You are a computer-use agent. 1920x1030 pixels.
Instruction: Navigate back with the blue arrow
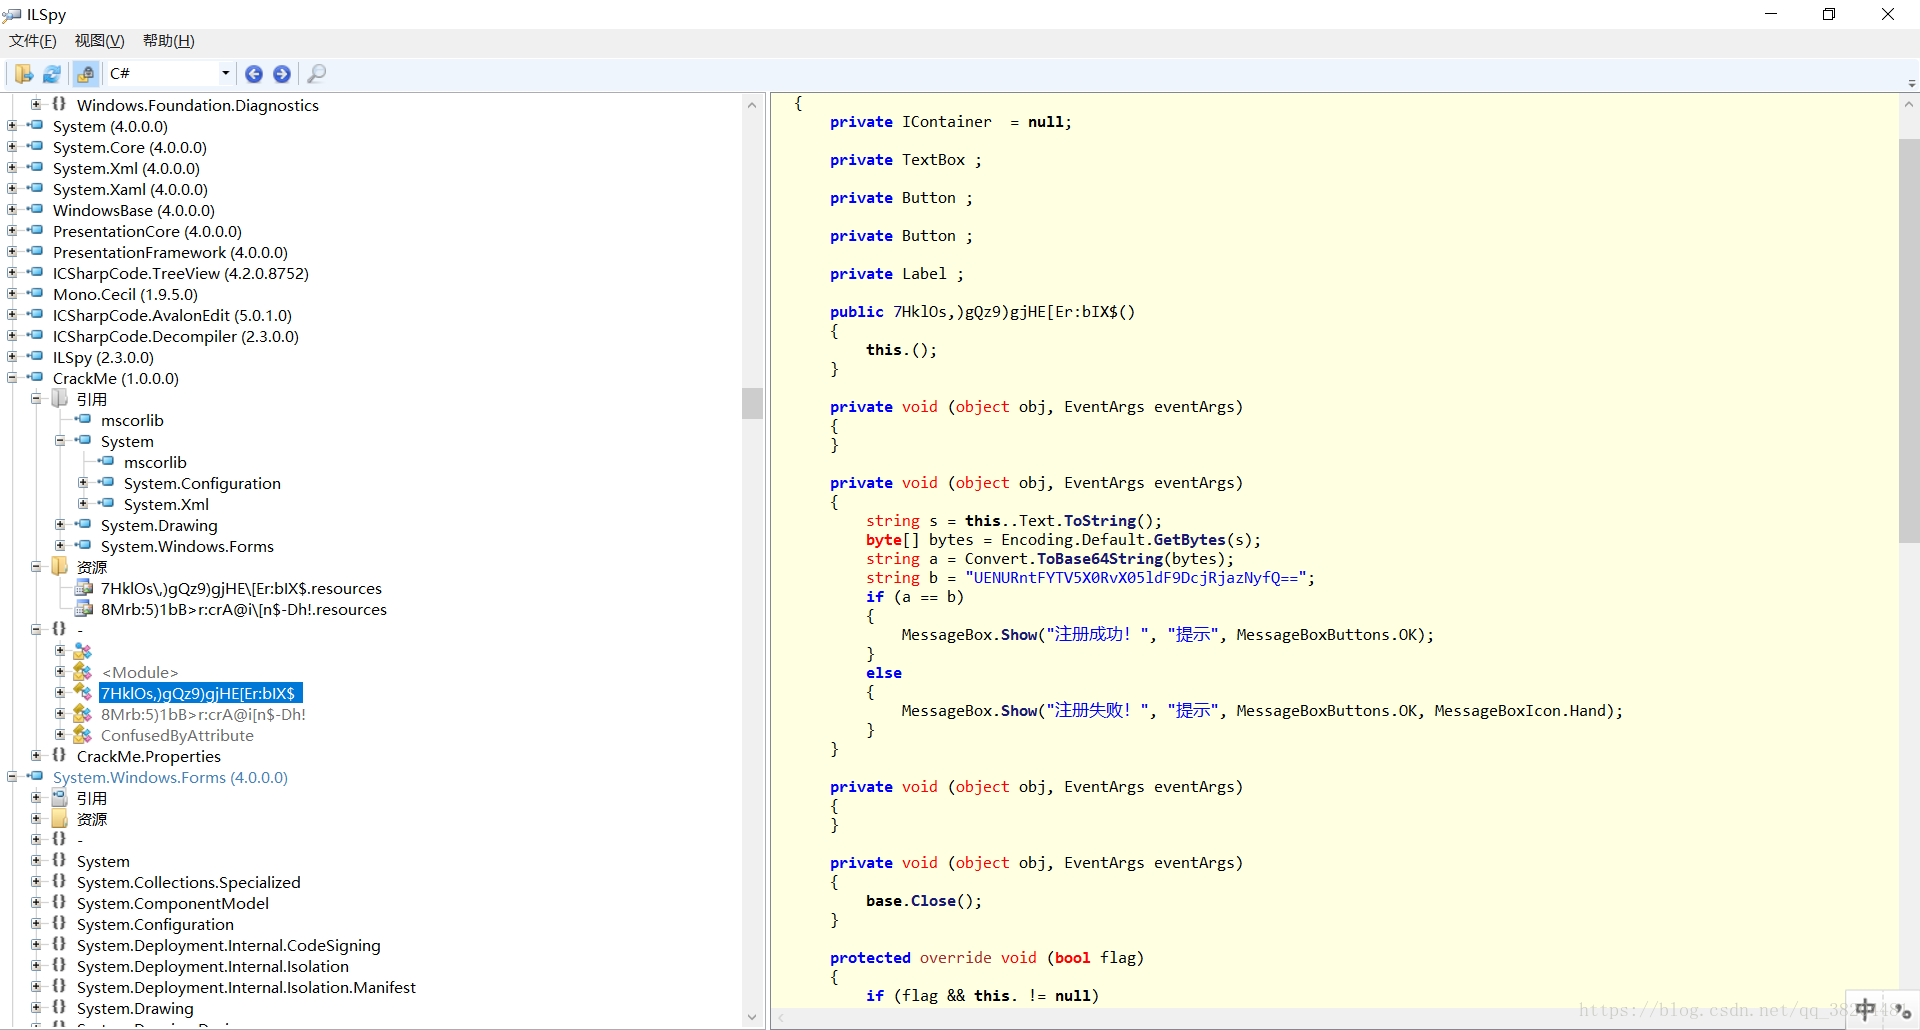point(254,74)
